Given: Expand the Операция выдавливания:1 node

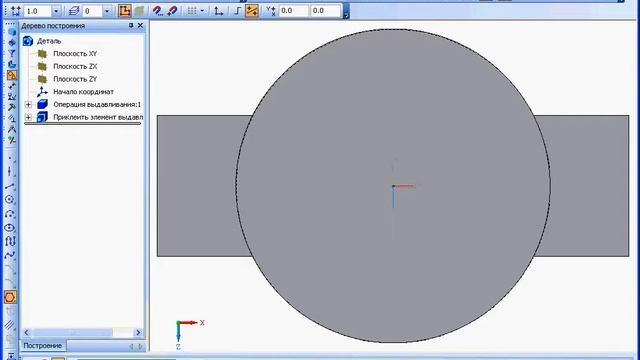Looking at the screenshot, I should (28, 105).
